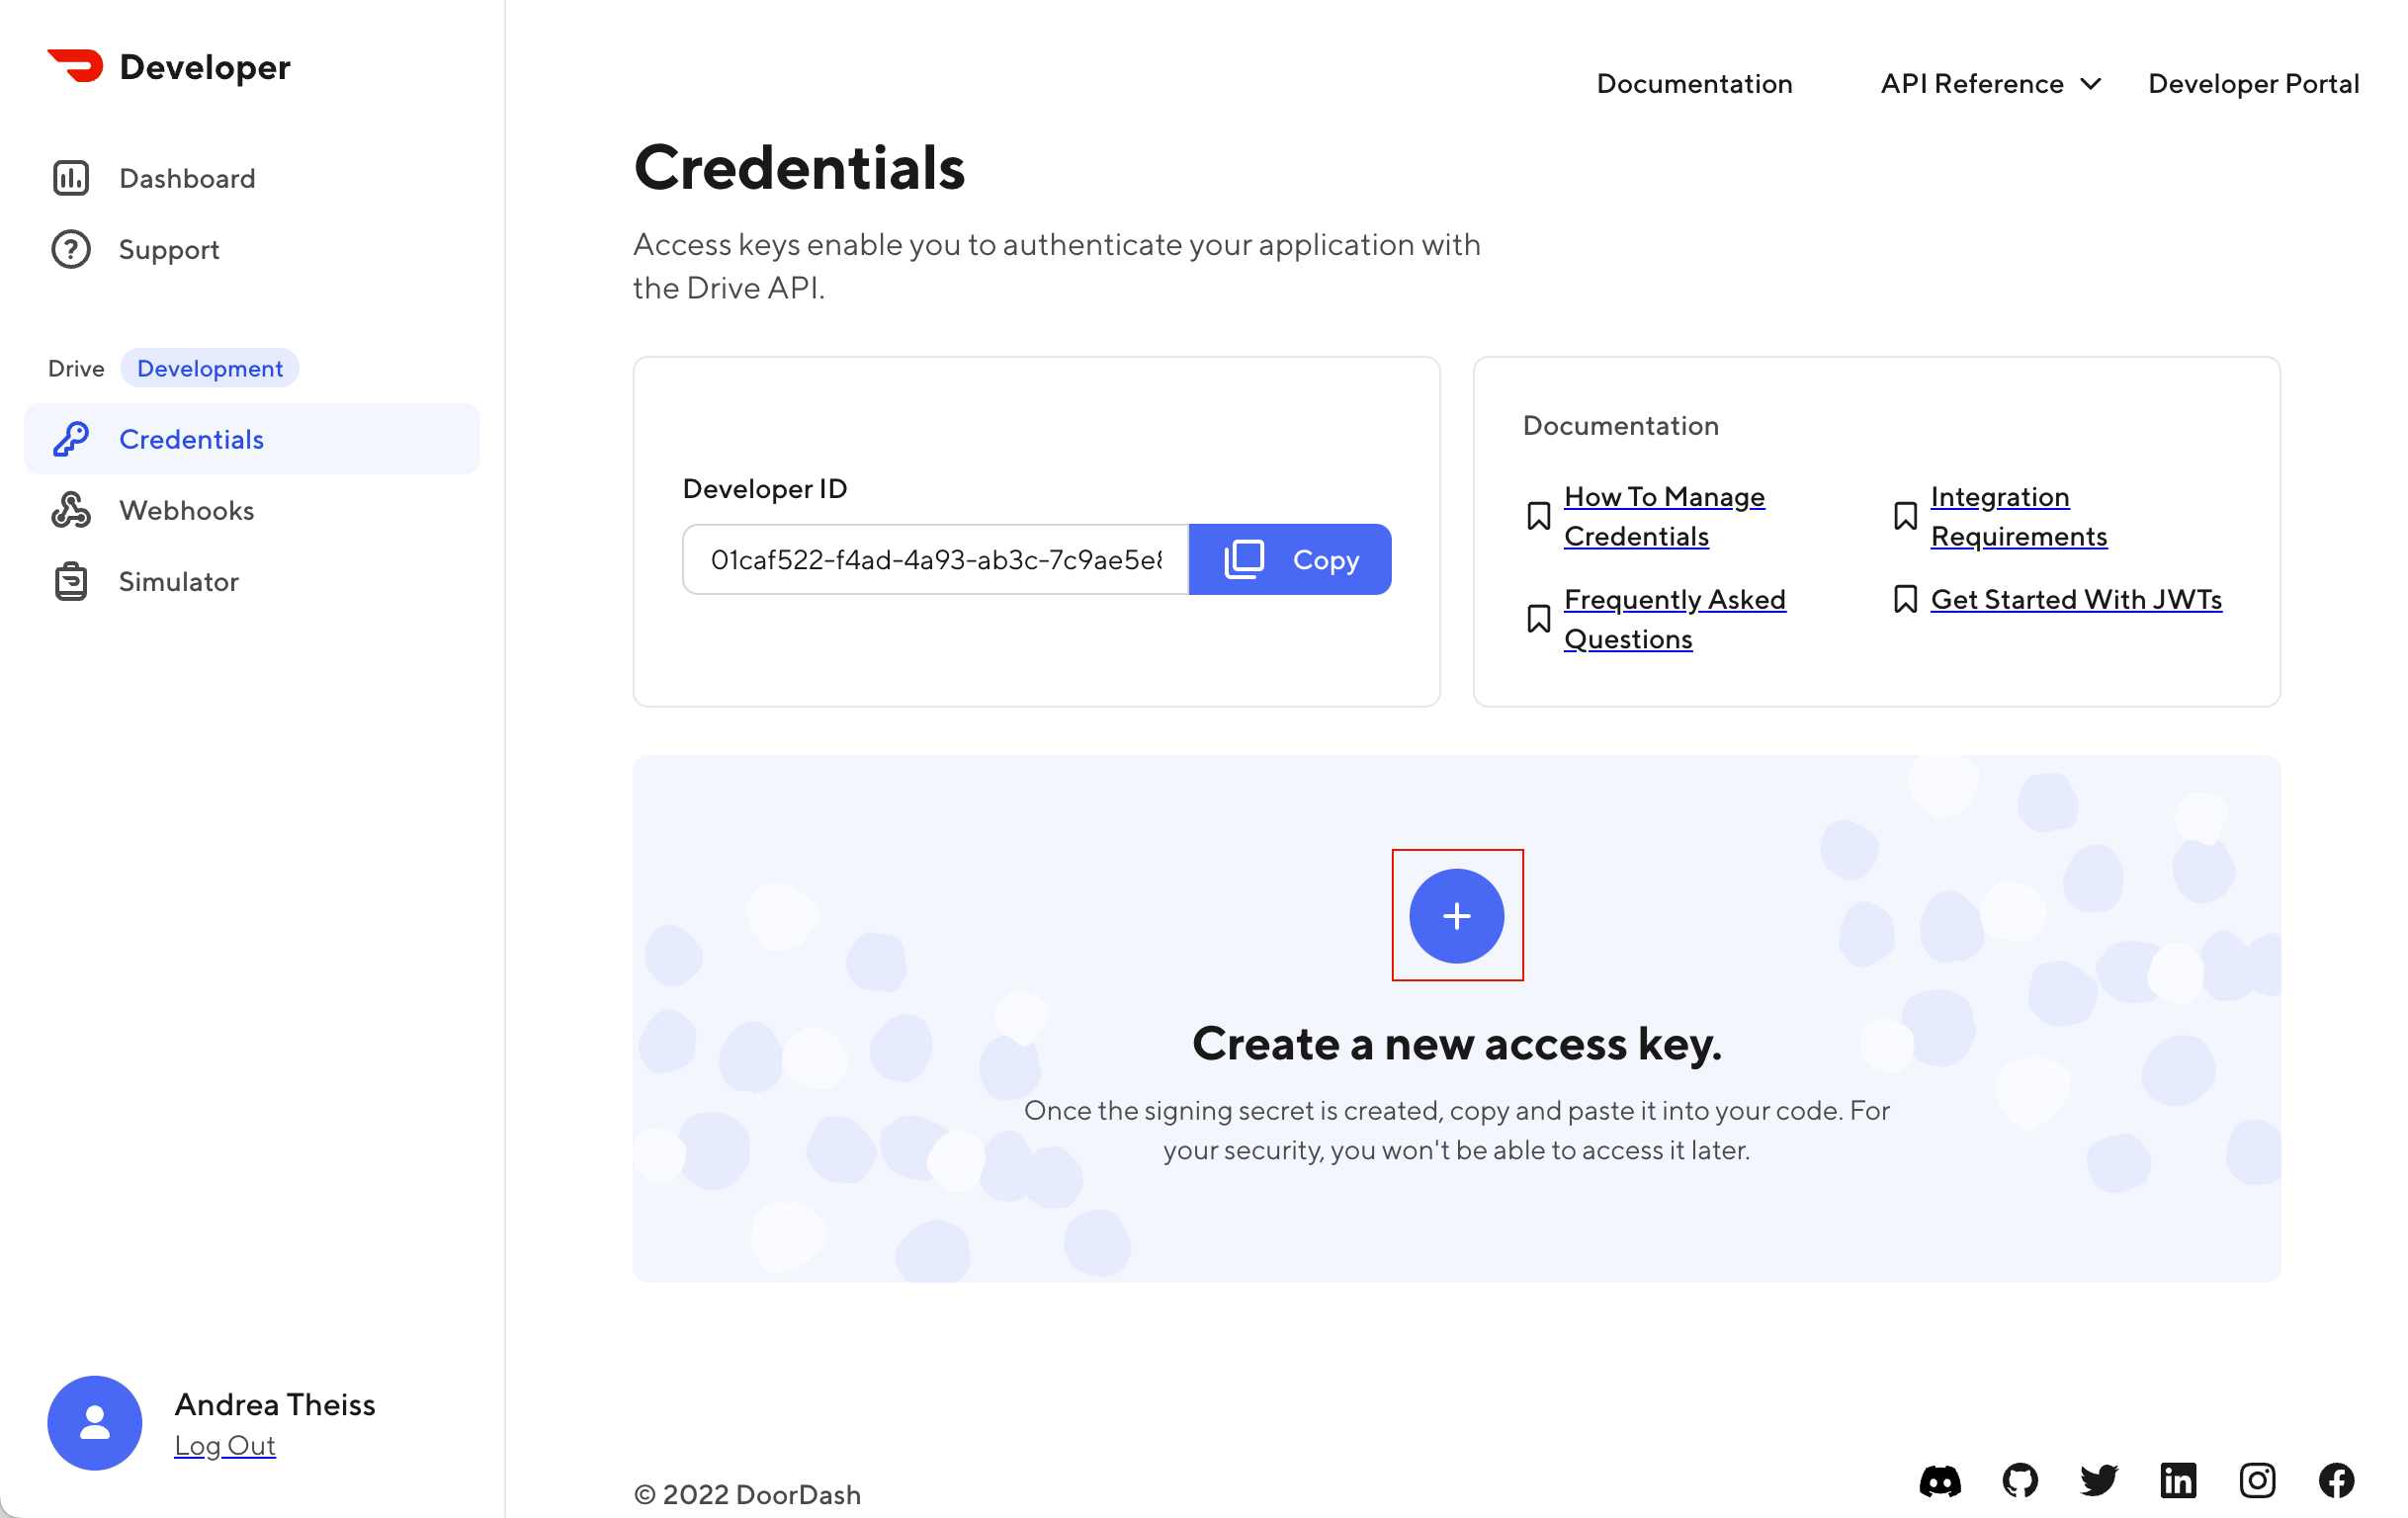
Task: Click the Development environment toggle badge
Action: click(210, 368)
